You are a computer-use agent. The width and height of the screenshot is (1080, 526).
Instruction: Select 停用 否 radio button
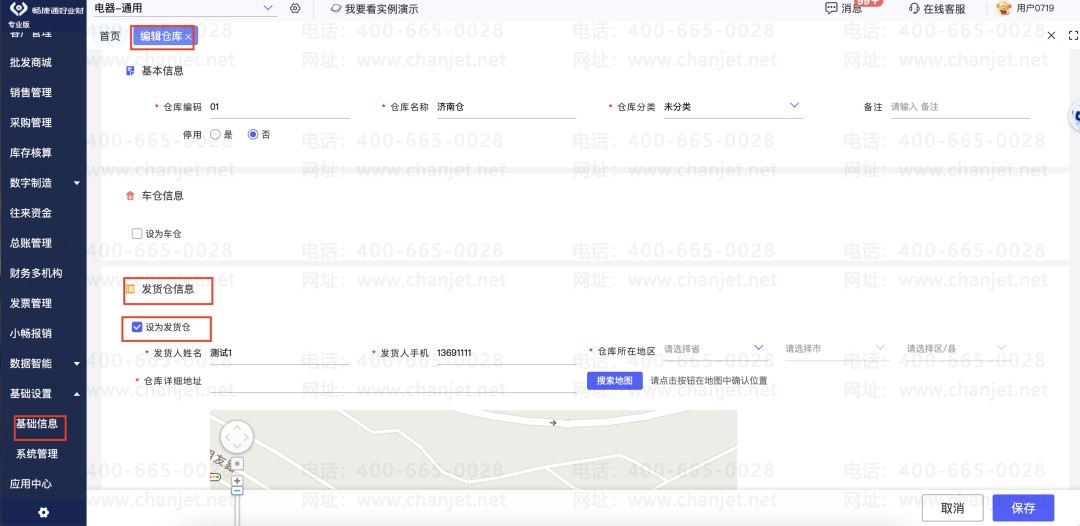pyautogui.click(x=253, y=134)
